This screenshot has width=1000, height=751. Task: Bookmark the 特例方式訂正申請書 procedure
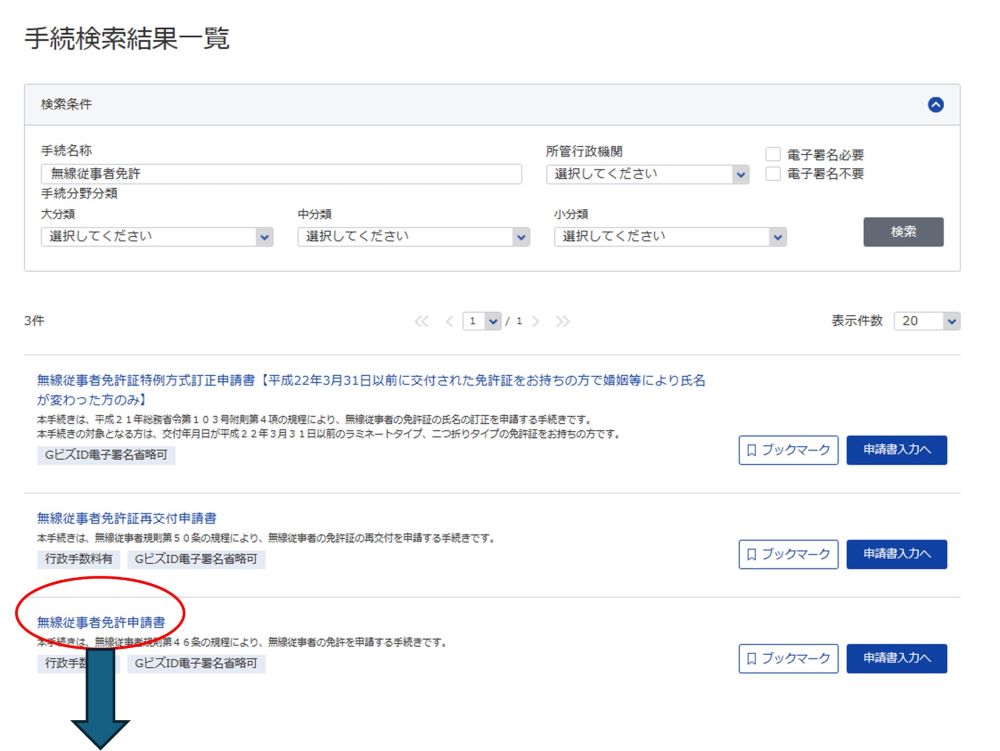pyautogui.click(x=788, y=450)
